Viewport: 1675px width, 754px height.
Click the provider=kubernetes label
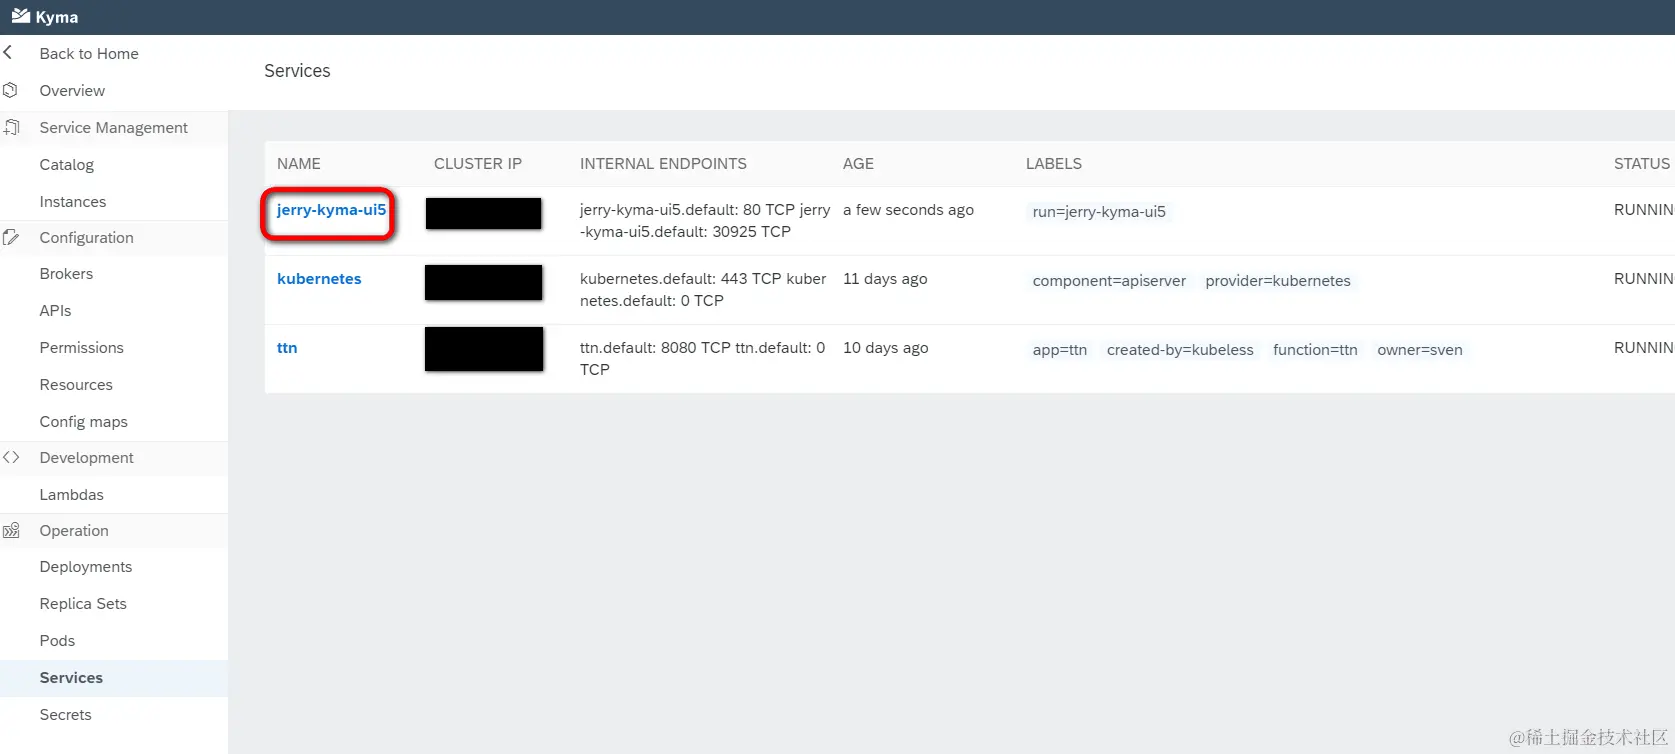tap(1278, 281)
